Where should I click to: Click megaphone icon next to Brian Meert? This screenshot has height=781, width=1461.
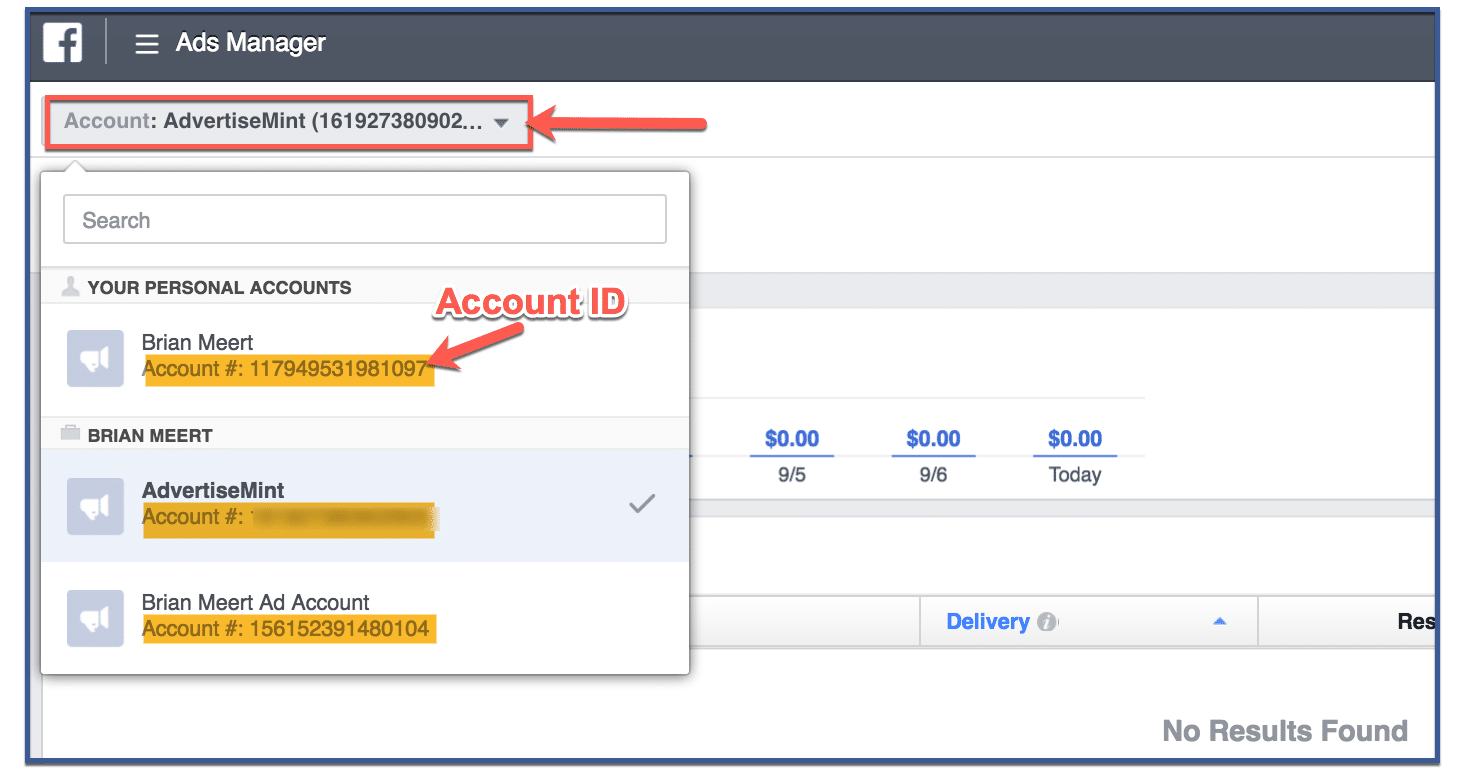(95, 358)
